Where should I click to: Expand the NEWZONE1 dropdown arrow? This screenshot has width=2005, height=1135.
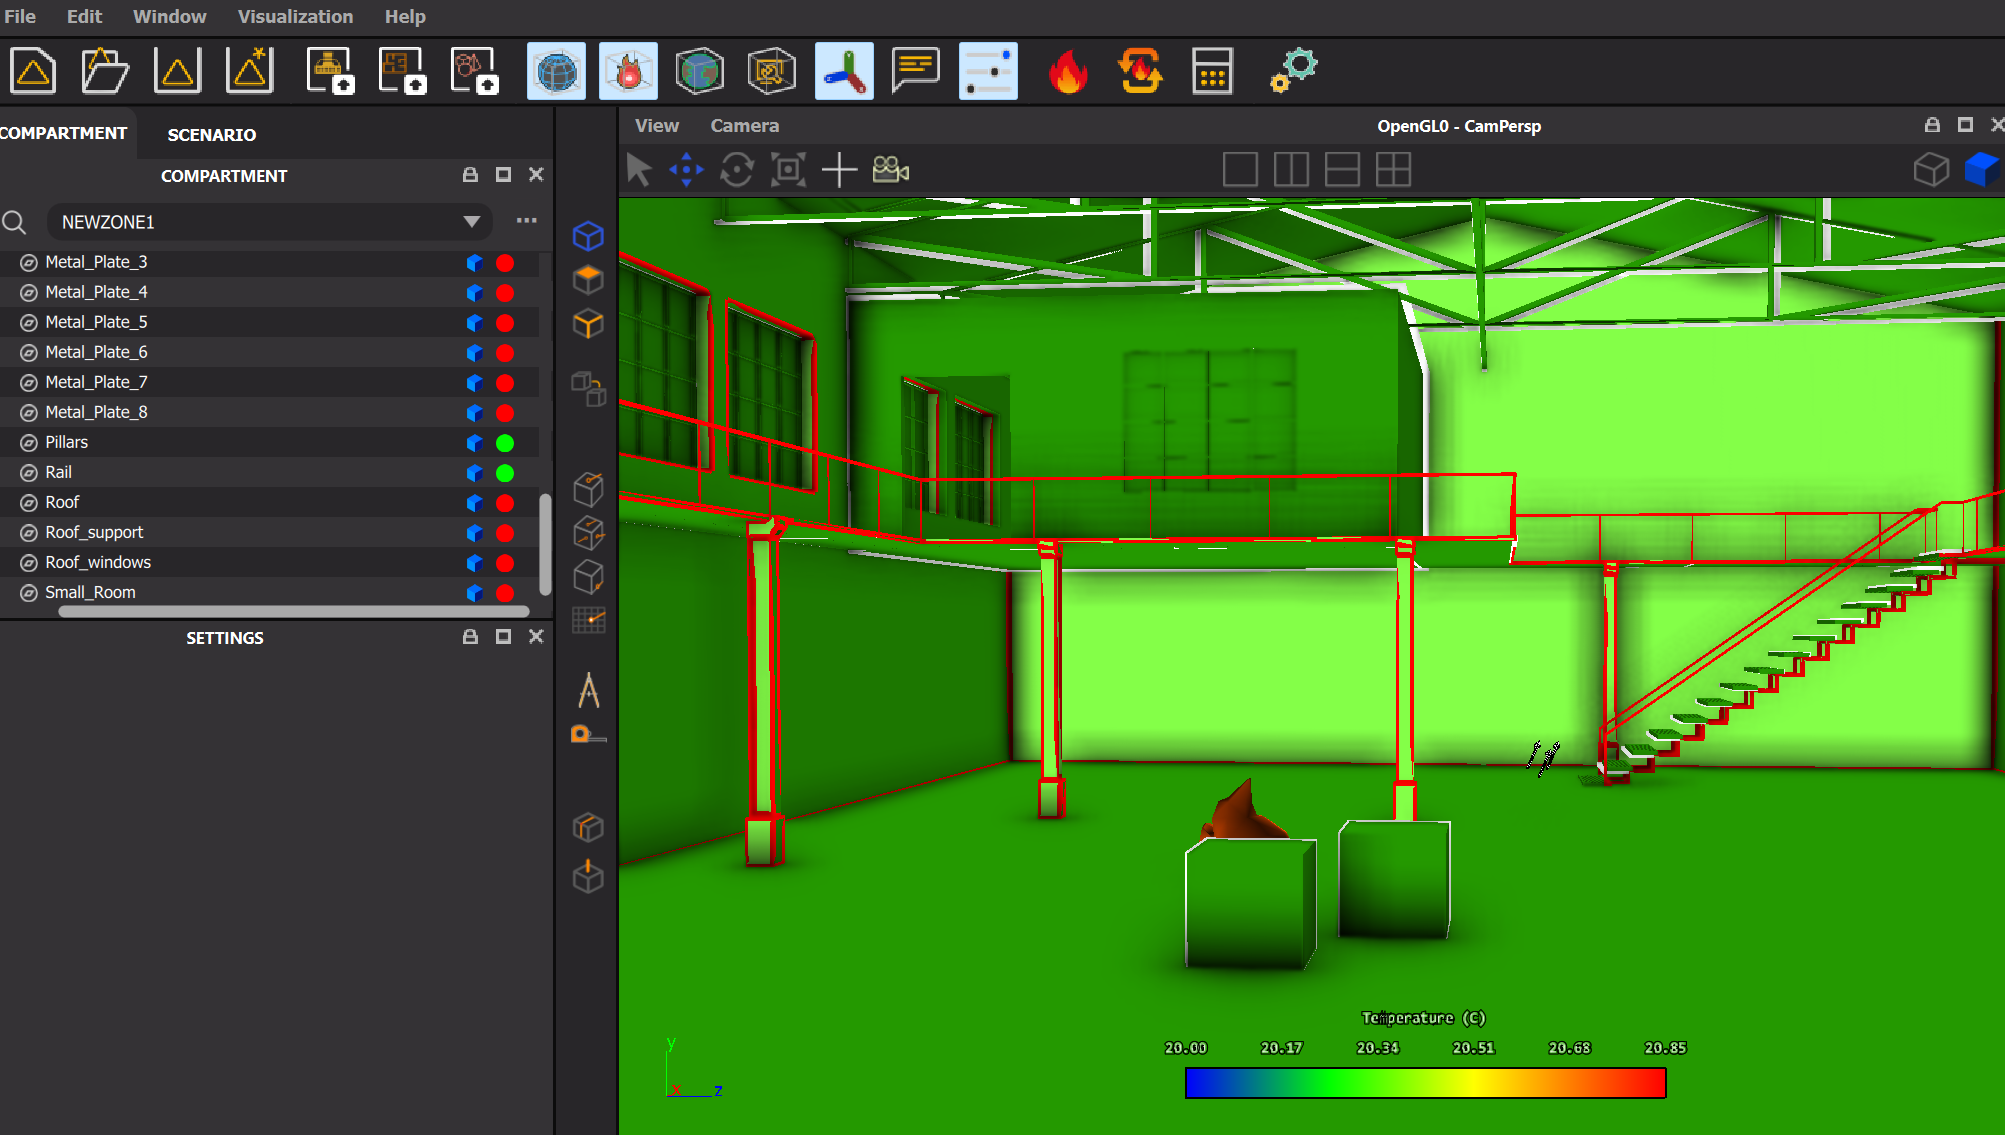471,222
